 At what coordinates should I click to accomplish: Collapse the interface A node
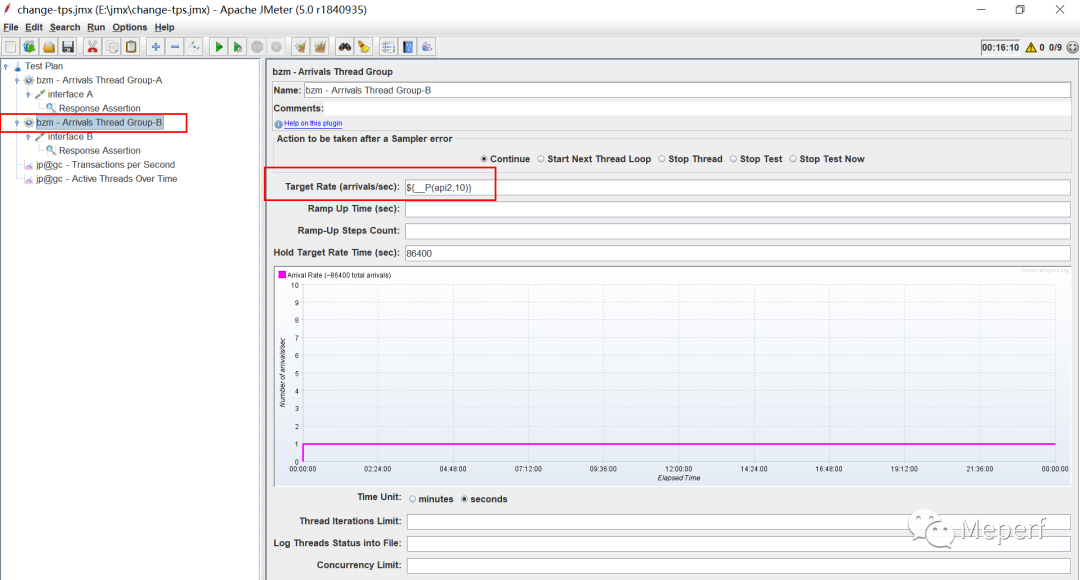click(28, 94)
